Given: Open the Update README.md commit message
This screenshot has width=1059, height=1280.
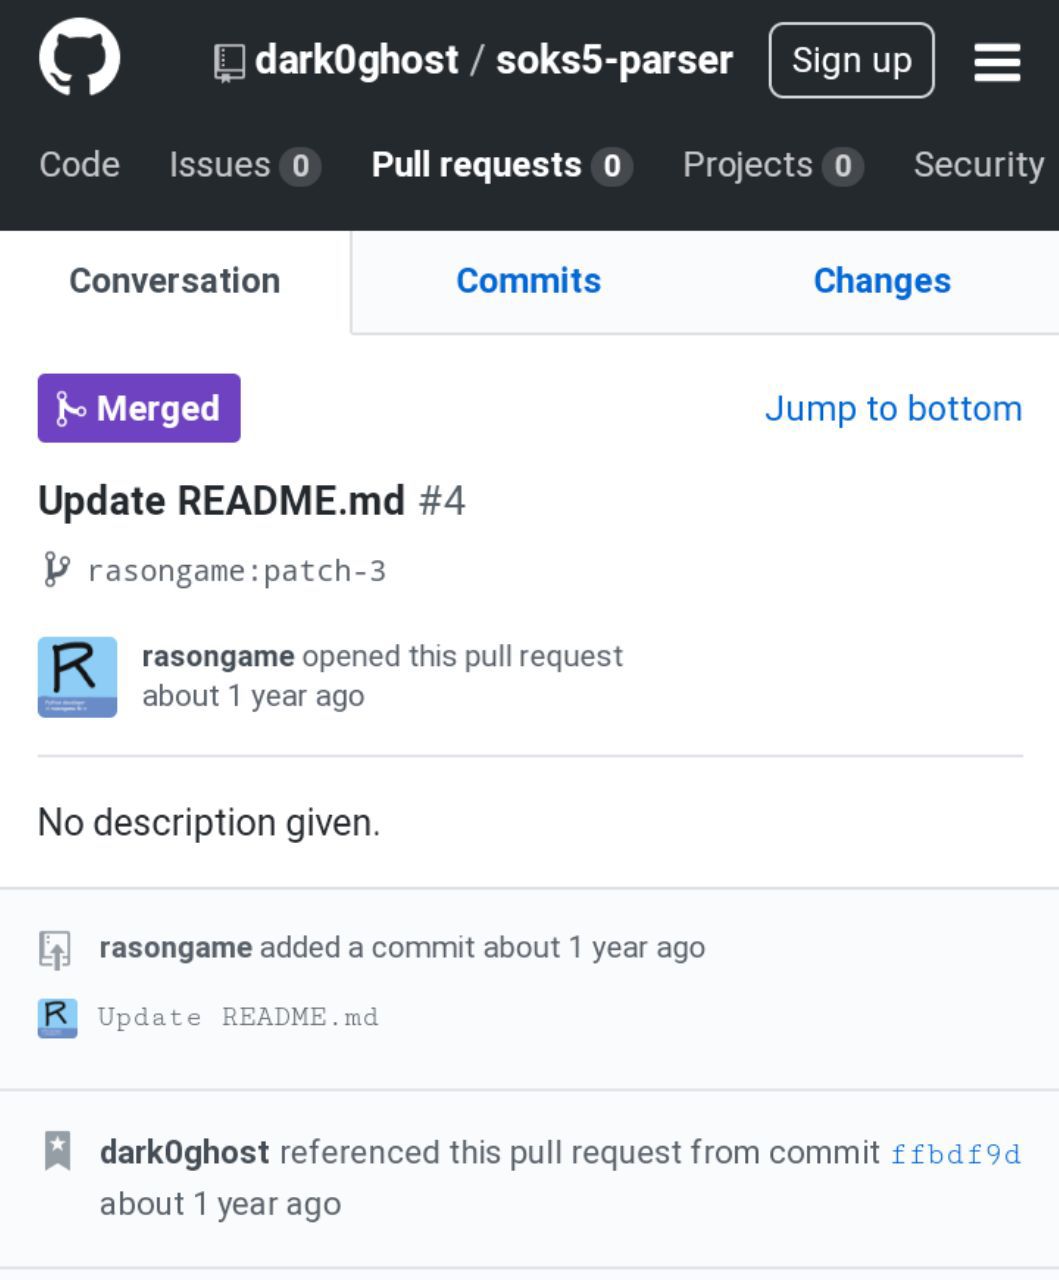Looking at the screenshot, I should pos(238,1017).
